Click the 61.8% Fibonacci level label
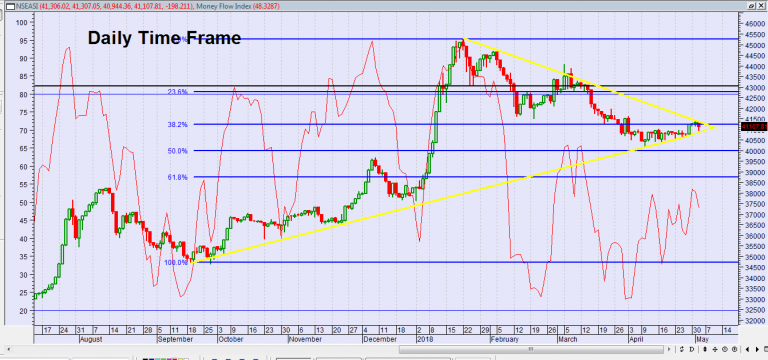Image resolution: width=768 pixels, height=360 pixels. pos(177,177)
